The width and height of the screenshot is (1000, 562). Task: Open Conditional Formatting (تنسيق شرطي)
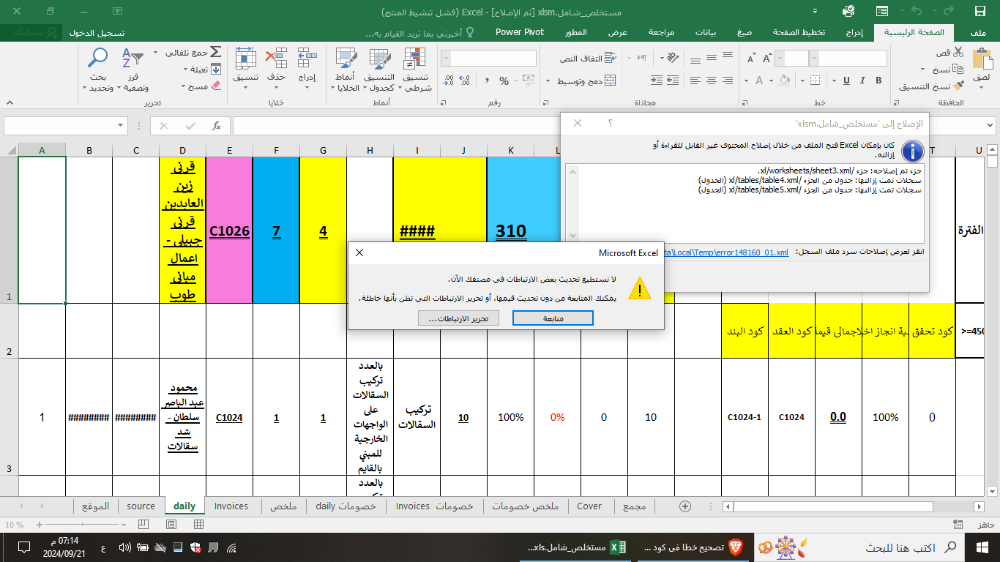pos(415,70)
